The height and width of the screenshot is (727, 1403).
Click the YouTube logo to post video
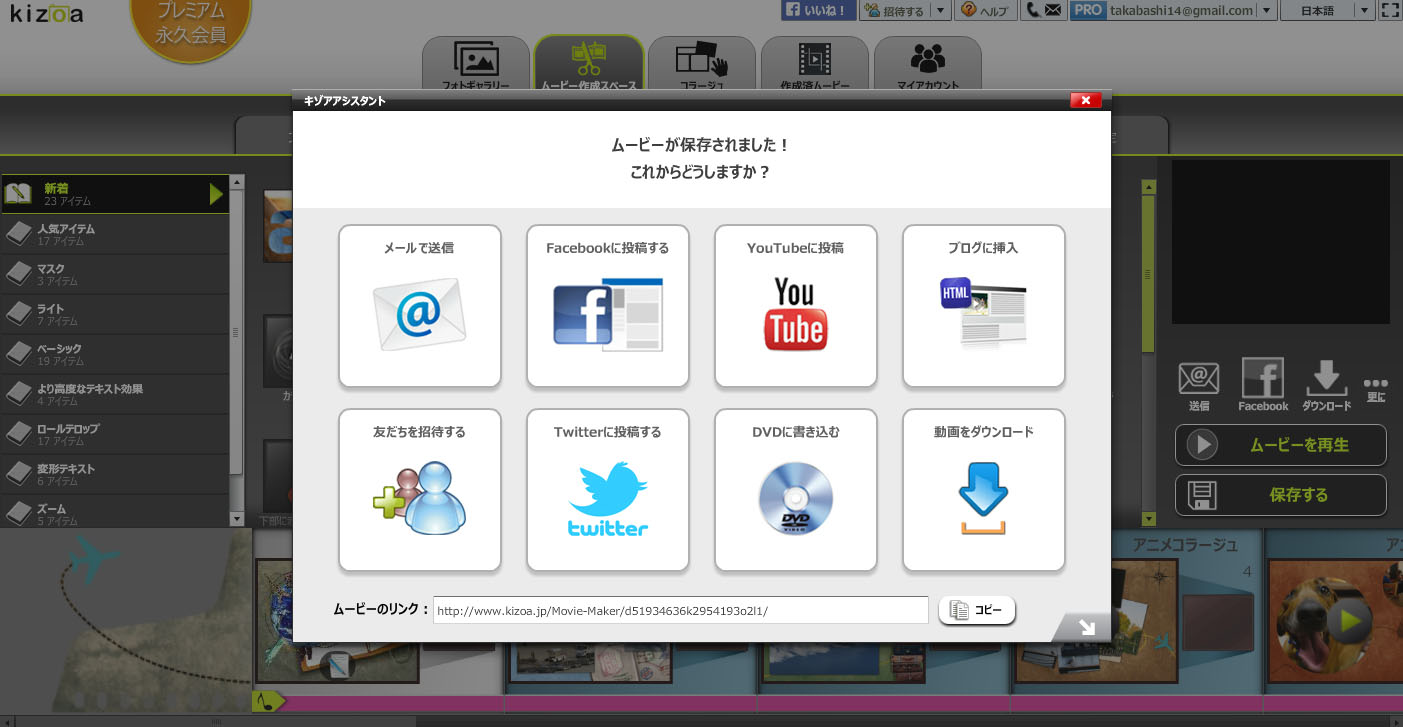[795, 315]
